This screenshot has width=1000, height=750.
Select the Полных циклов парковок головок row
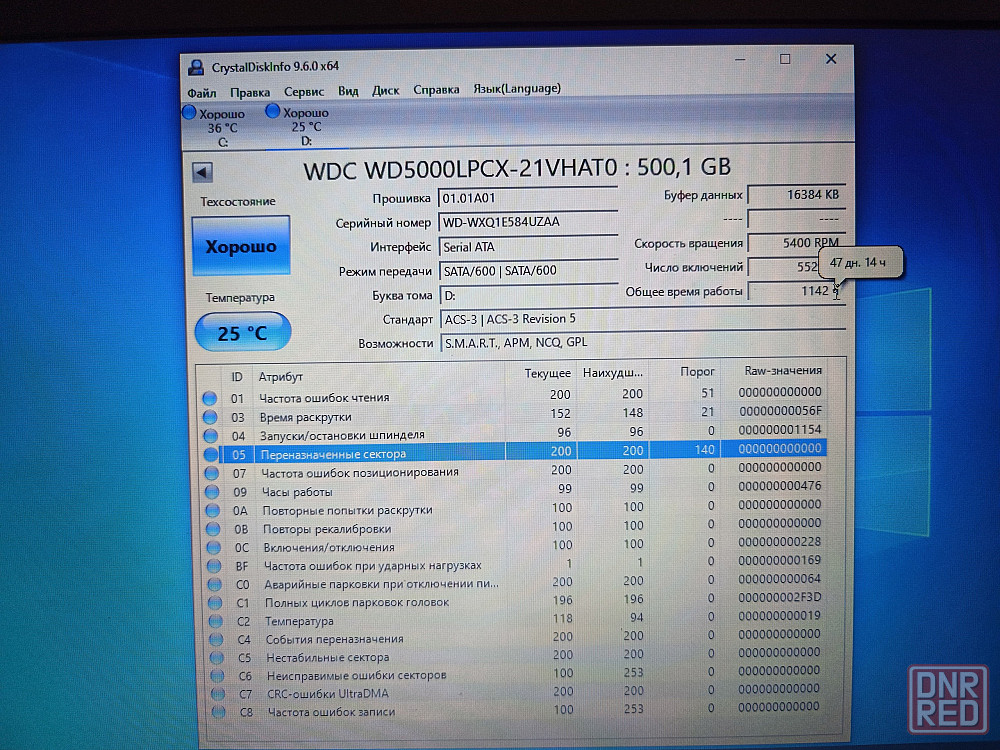coord(516,601)
